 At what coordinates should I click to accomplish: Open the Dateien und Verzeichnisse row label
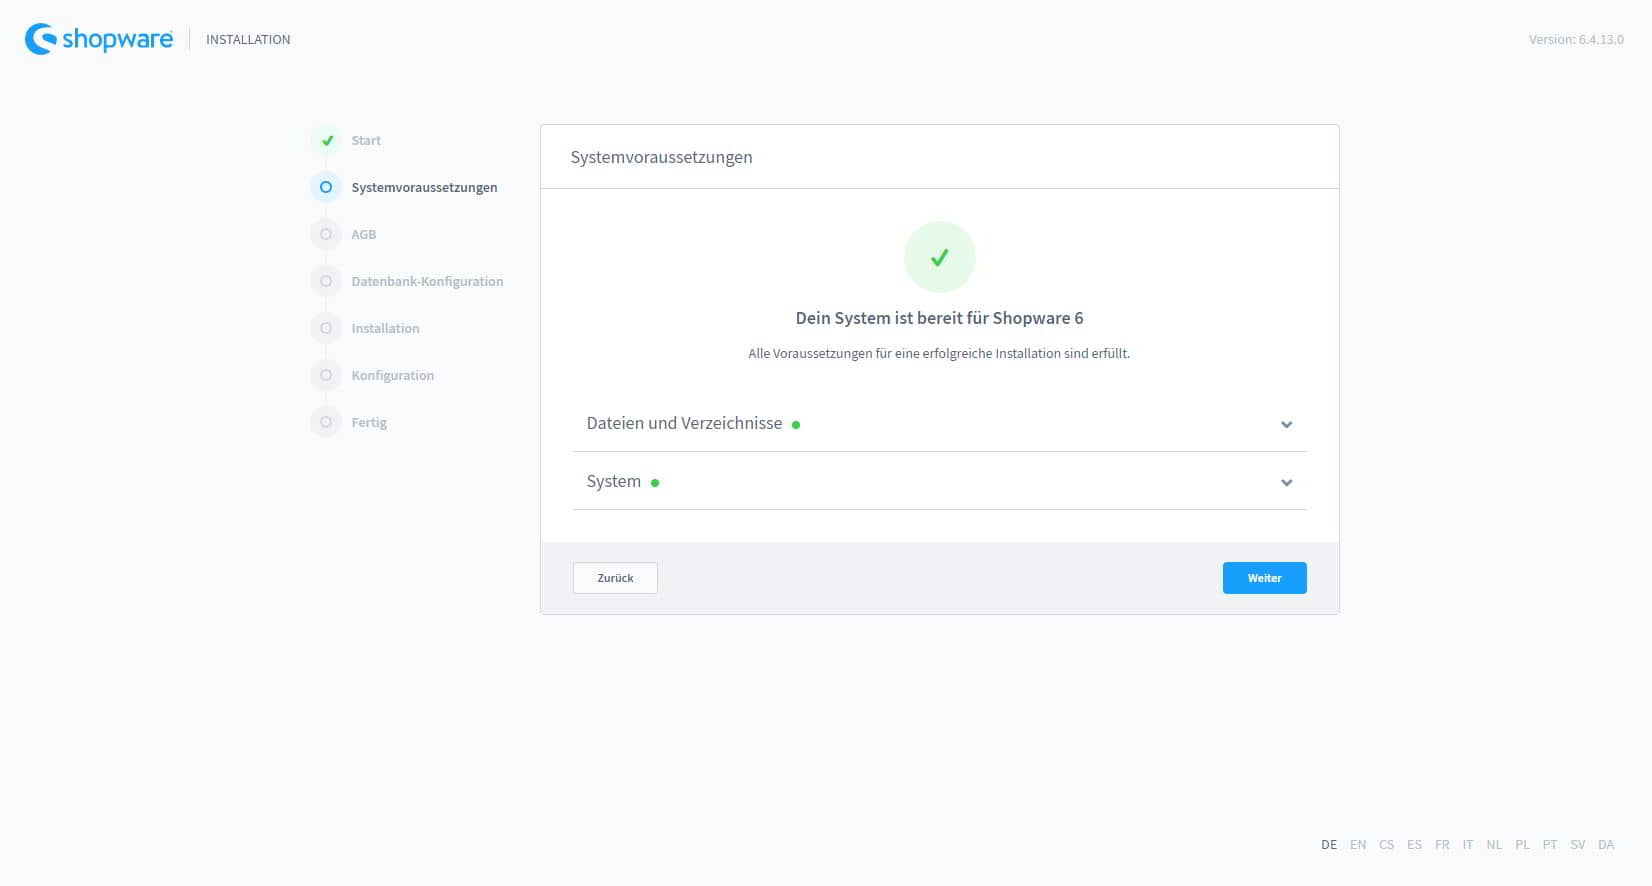pos(684,423)
